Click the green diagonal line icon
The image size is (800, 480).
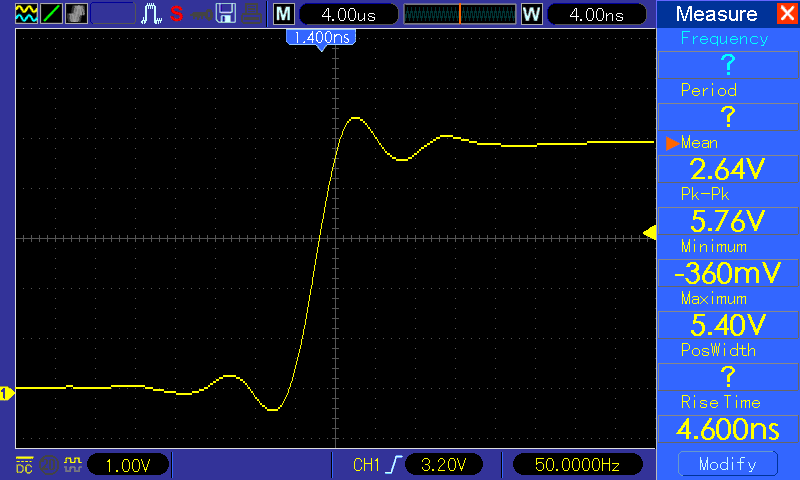pos(52,14)
